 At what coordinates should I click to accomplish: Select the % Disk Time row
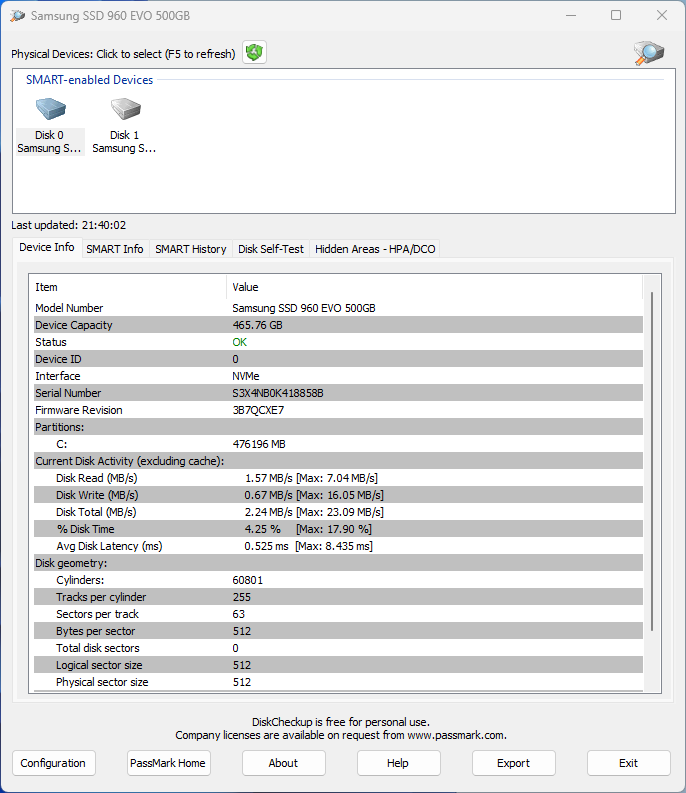point(338,529)
